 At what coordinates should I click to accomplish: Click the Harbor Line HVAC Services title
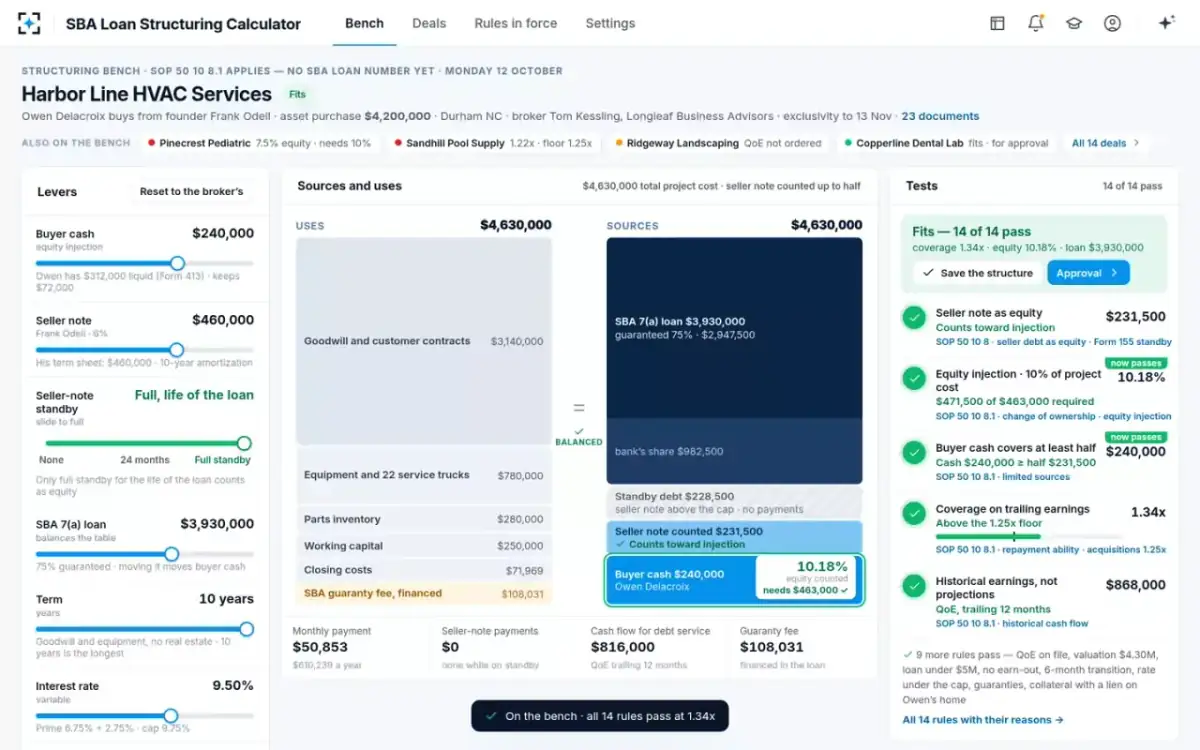click(146, 94)
